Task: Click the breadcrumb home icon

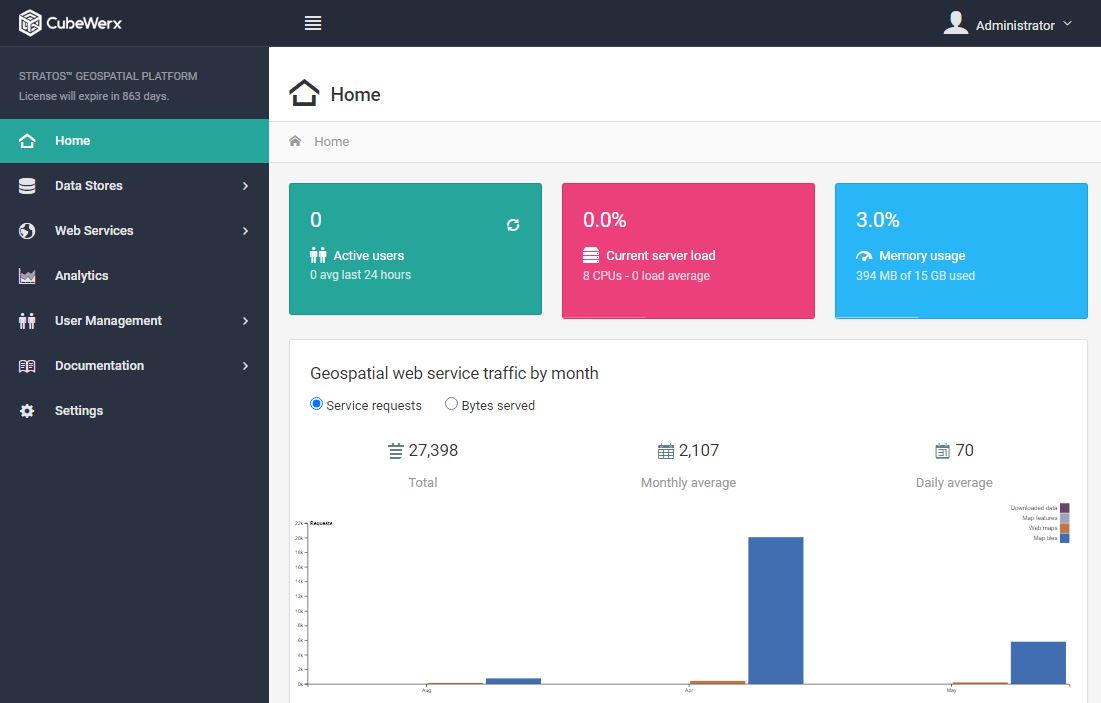Action: [x=295, y=141]
